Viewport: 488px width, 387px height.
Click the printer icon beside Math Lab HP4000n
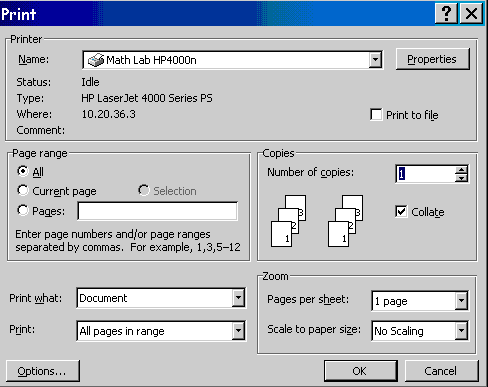(96, 60)
